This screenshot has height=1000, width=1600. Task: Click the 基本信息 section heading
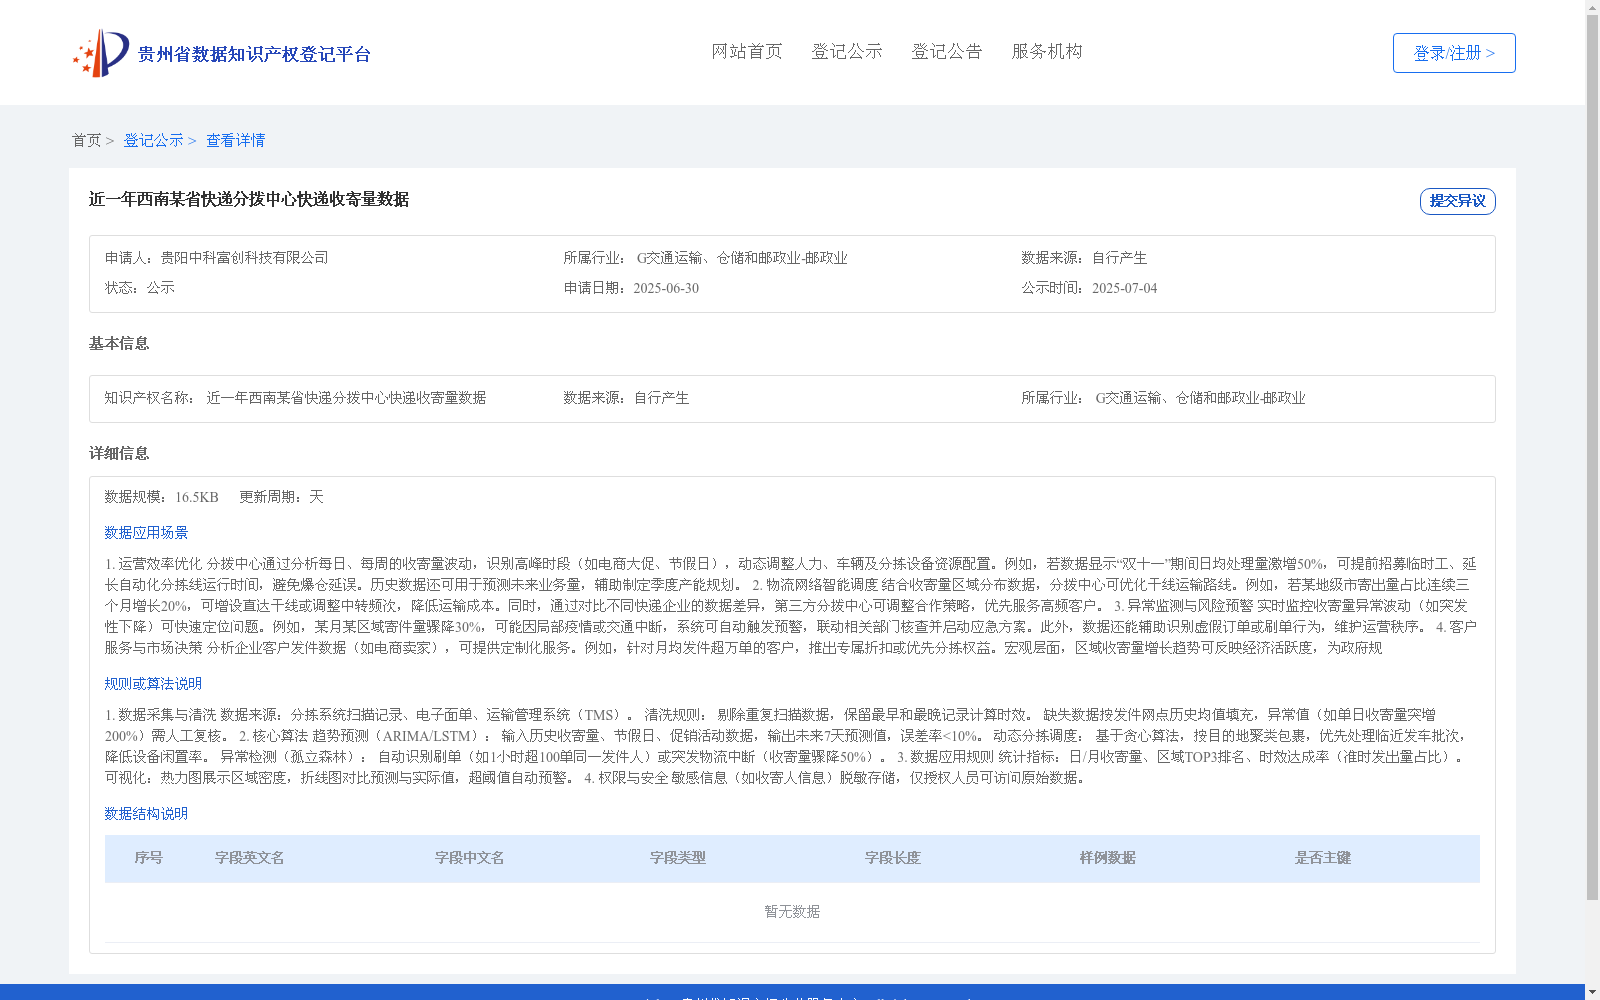(x=119, y=344)
